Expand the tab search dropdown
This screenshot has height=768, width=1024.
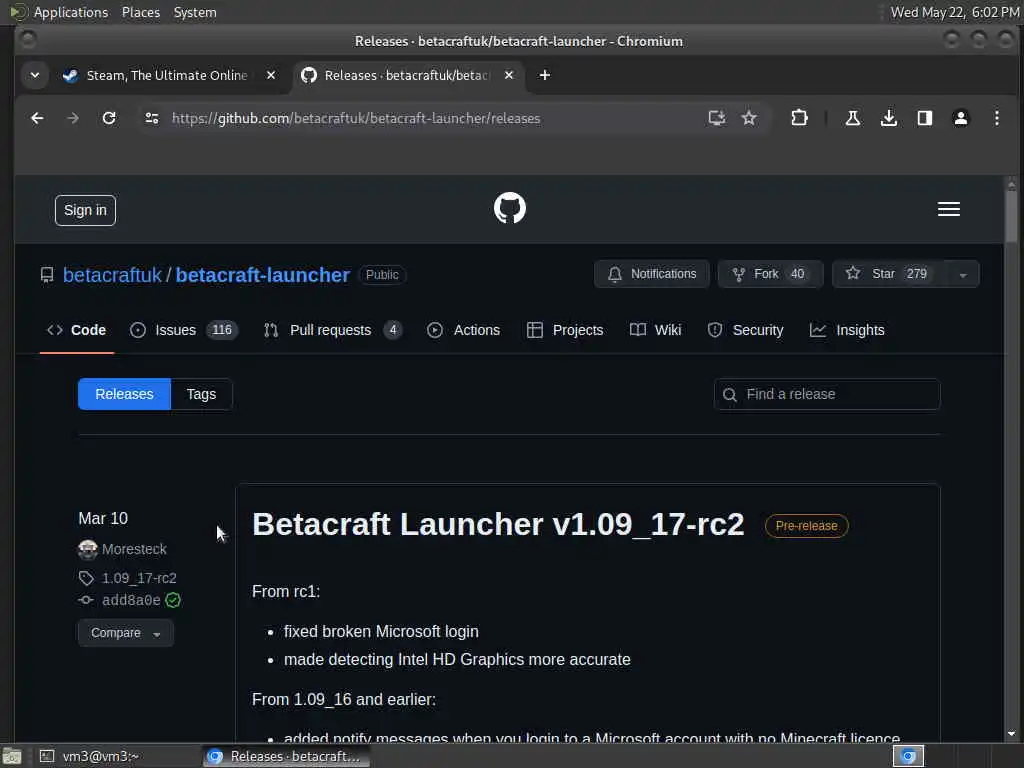coord(35,75)
